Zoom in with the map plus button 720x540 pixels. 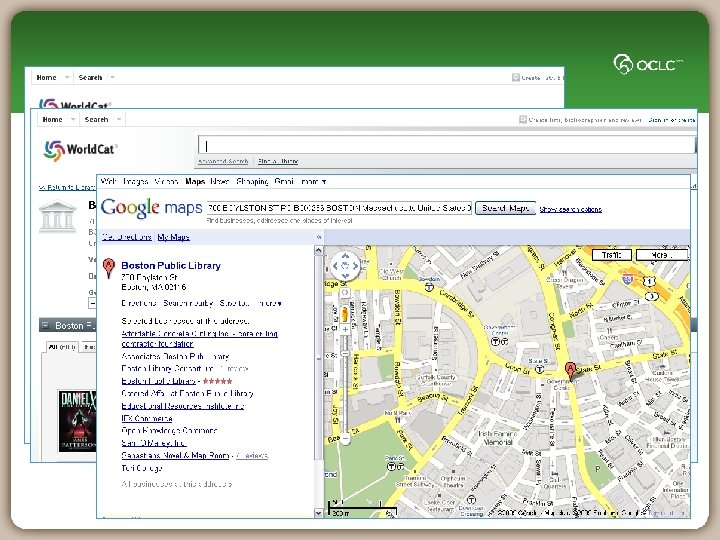pos(345,329)
